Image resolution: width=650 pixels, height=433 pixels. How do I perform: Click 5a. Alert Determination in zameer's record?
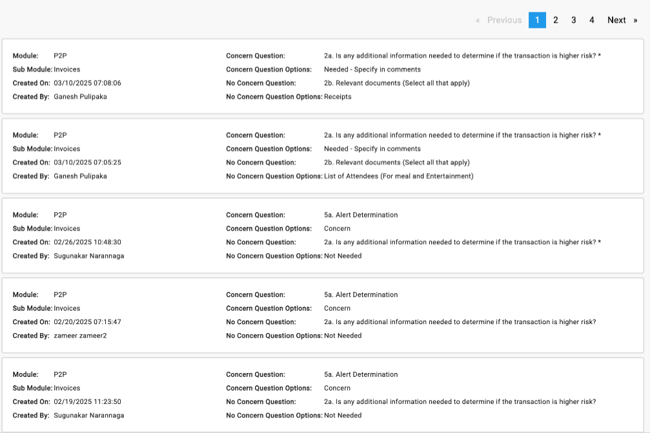tap(360, 295)
